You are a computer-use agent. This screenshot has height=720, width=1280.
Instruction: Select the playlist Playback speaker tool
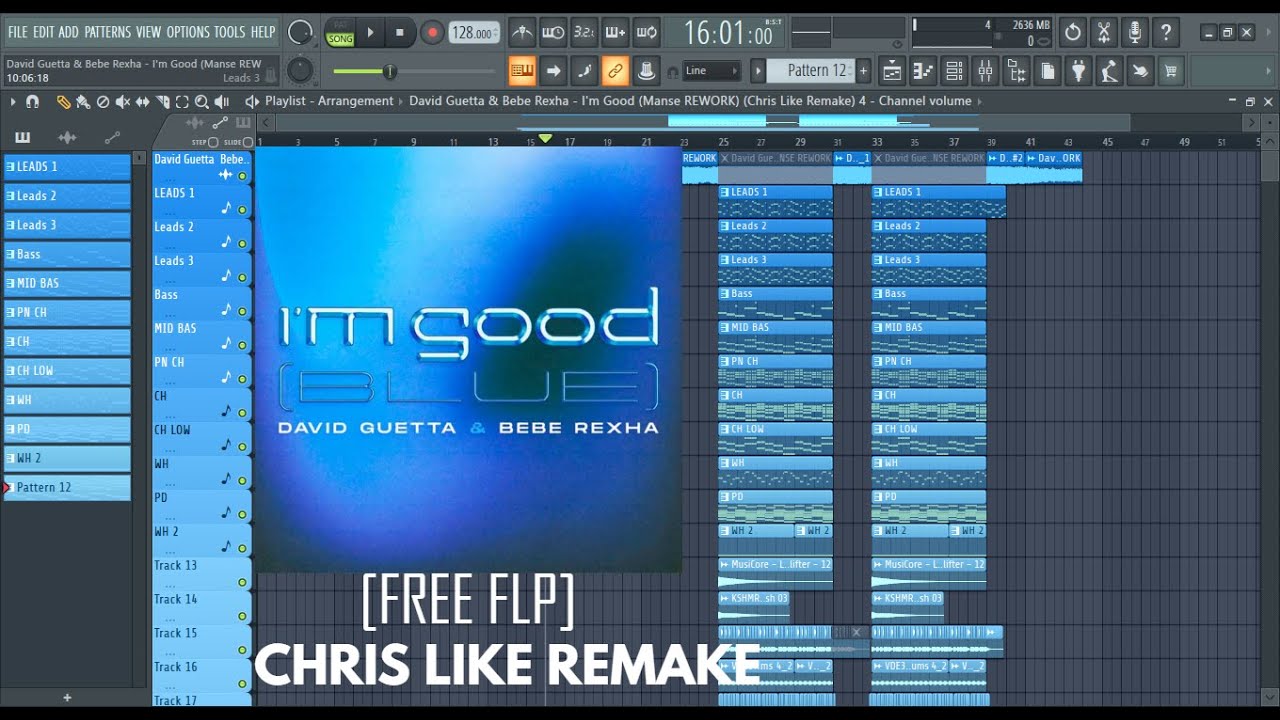[x=221, y=101]
